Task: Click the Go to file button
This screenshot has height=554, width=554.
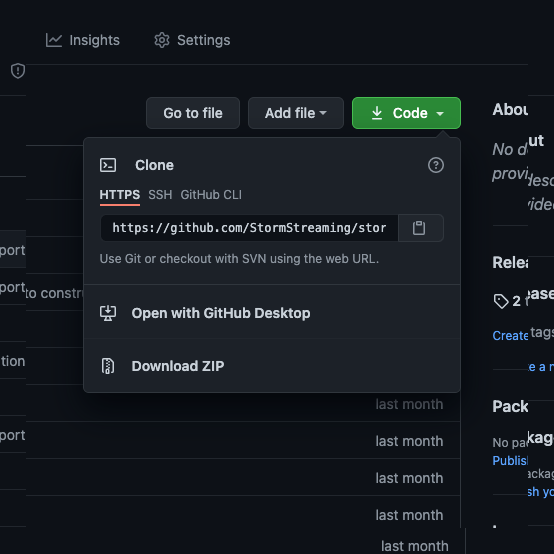Action: [193, 113]
